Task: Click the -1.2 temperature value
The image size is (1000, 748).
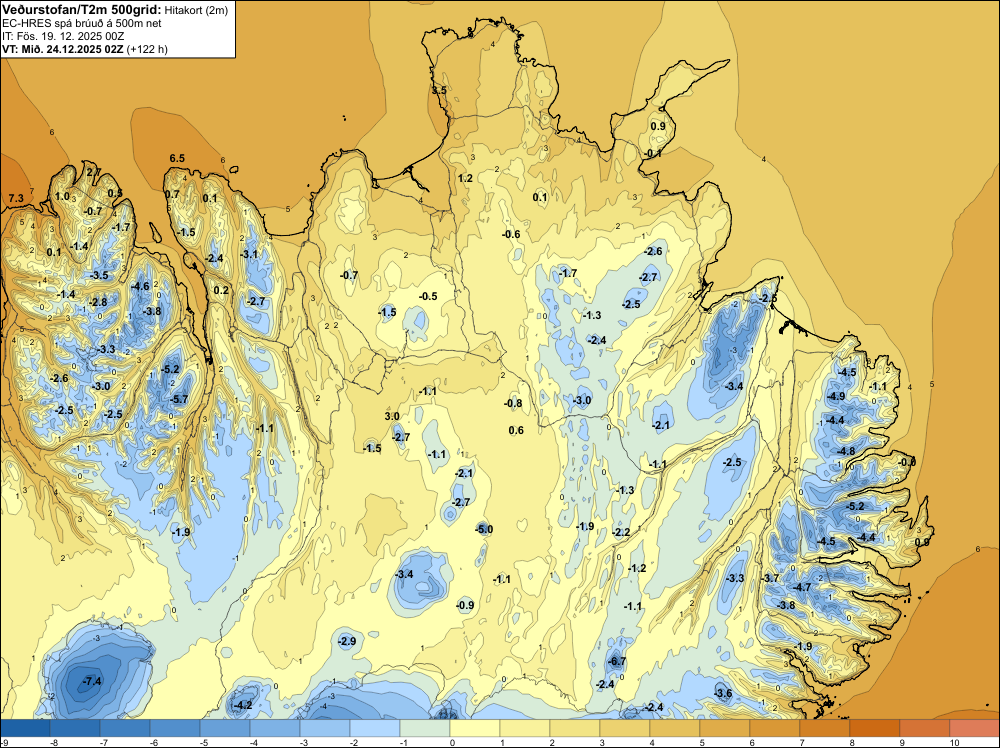Action: click(637, 568)
